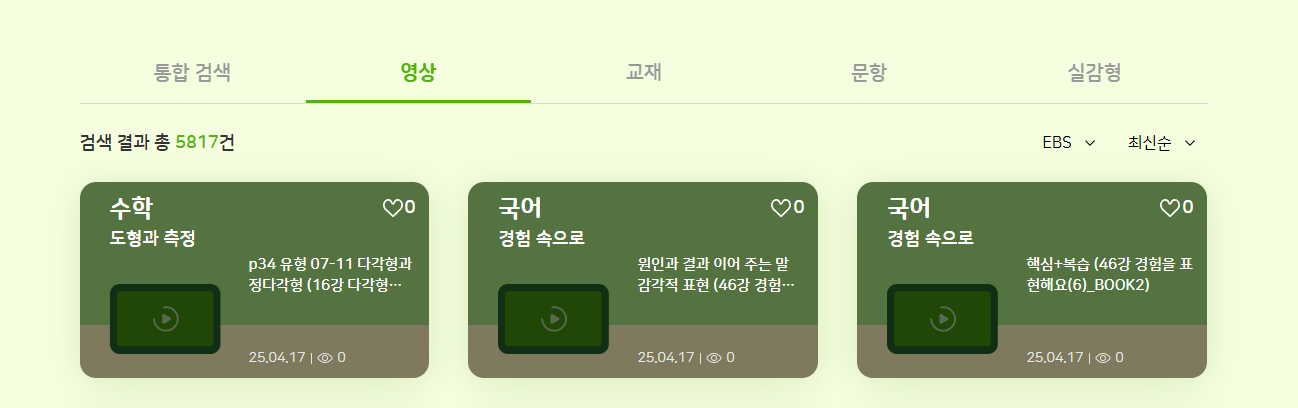The image size is (1298, 408).
Task: Switch to the 통합 검색 tab
Action: tap(193, 72)
